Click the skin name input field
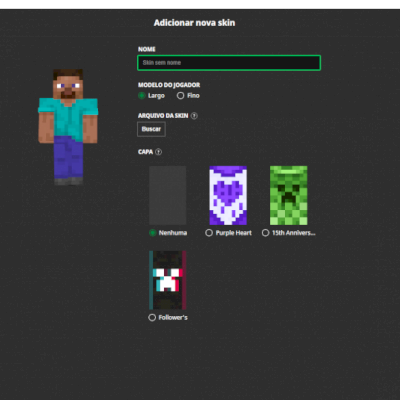 click(x=229, y=63)
